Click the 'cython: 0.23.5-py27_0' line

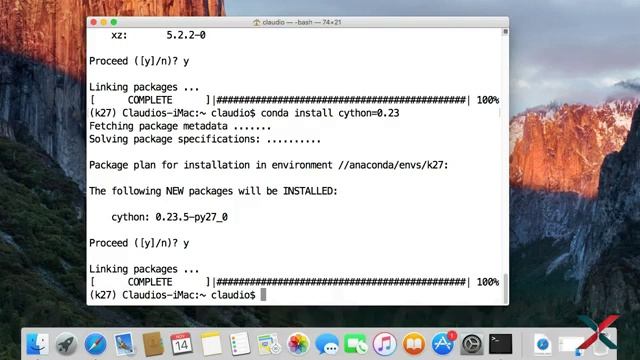click(x=169, y=217)
